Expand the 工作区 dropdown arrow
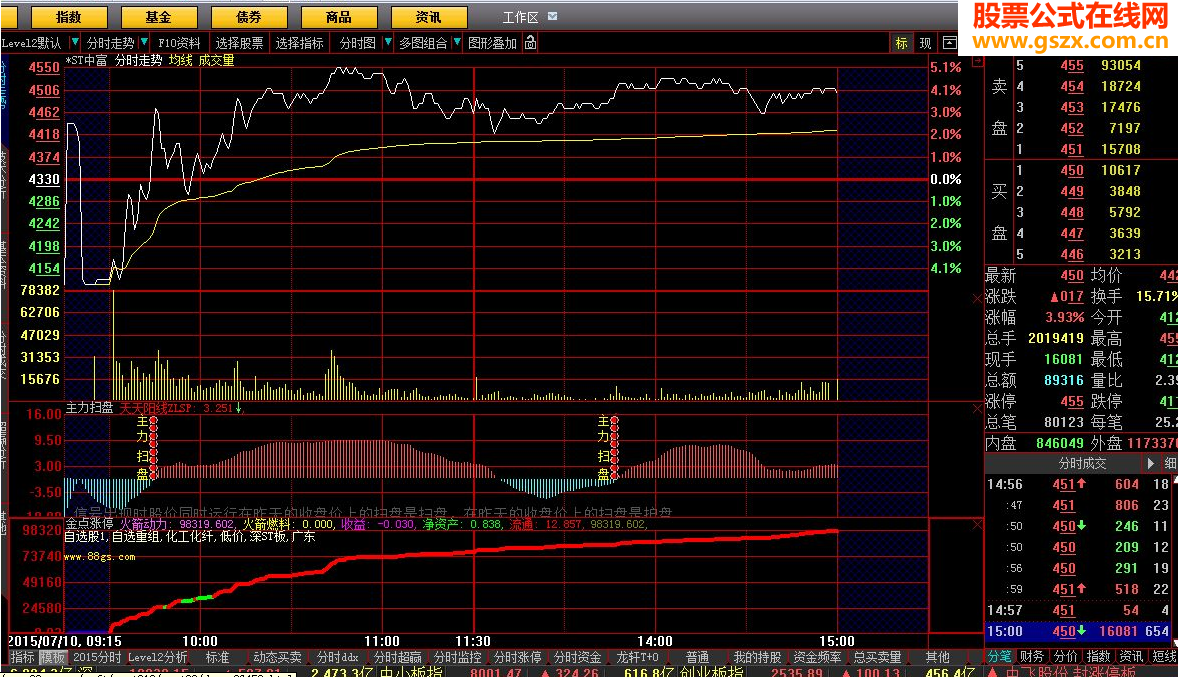The width and height of the screenshot is (1180, 677). tap(552, 17)
